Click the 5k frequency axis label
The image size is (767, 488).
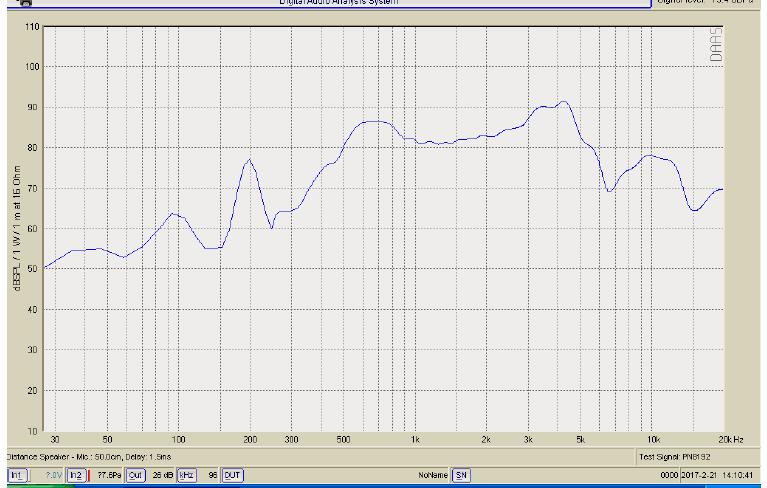pos(580,439)
